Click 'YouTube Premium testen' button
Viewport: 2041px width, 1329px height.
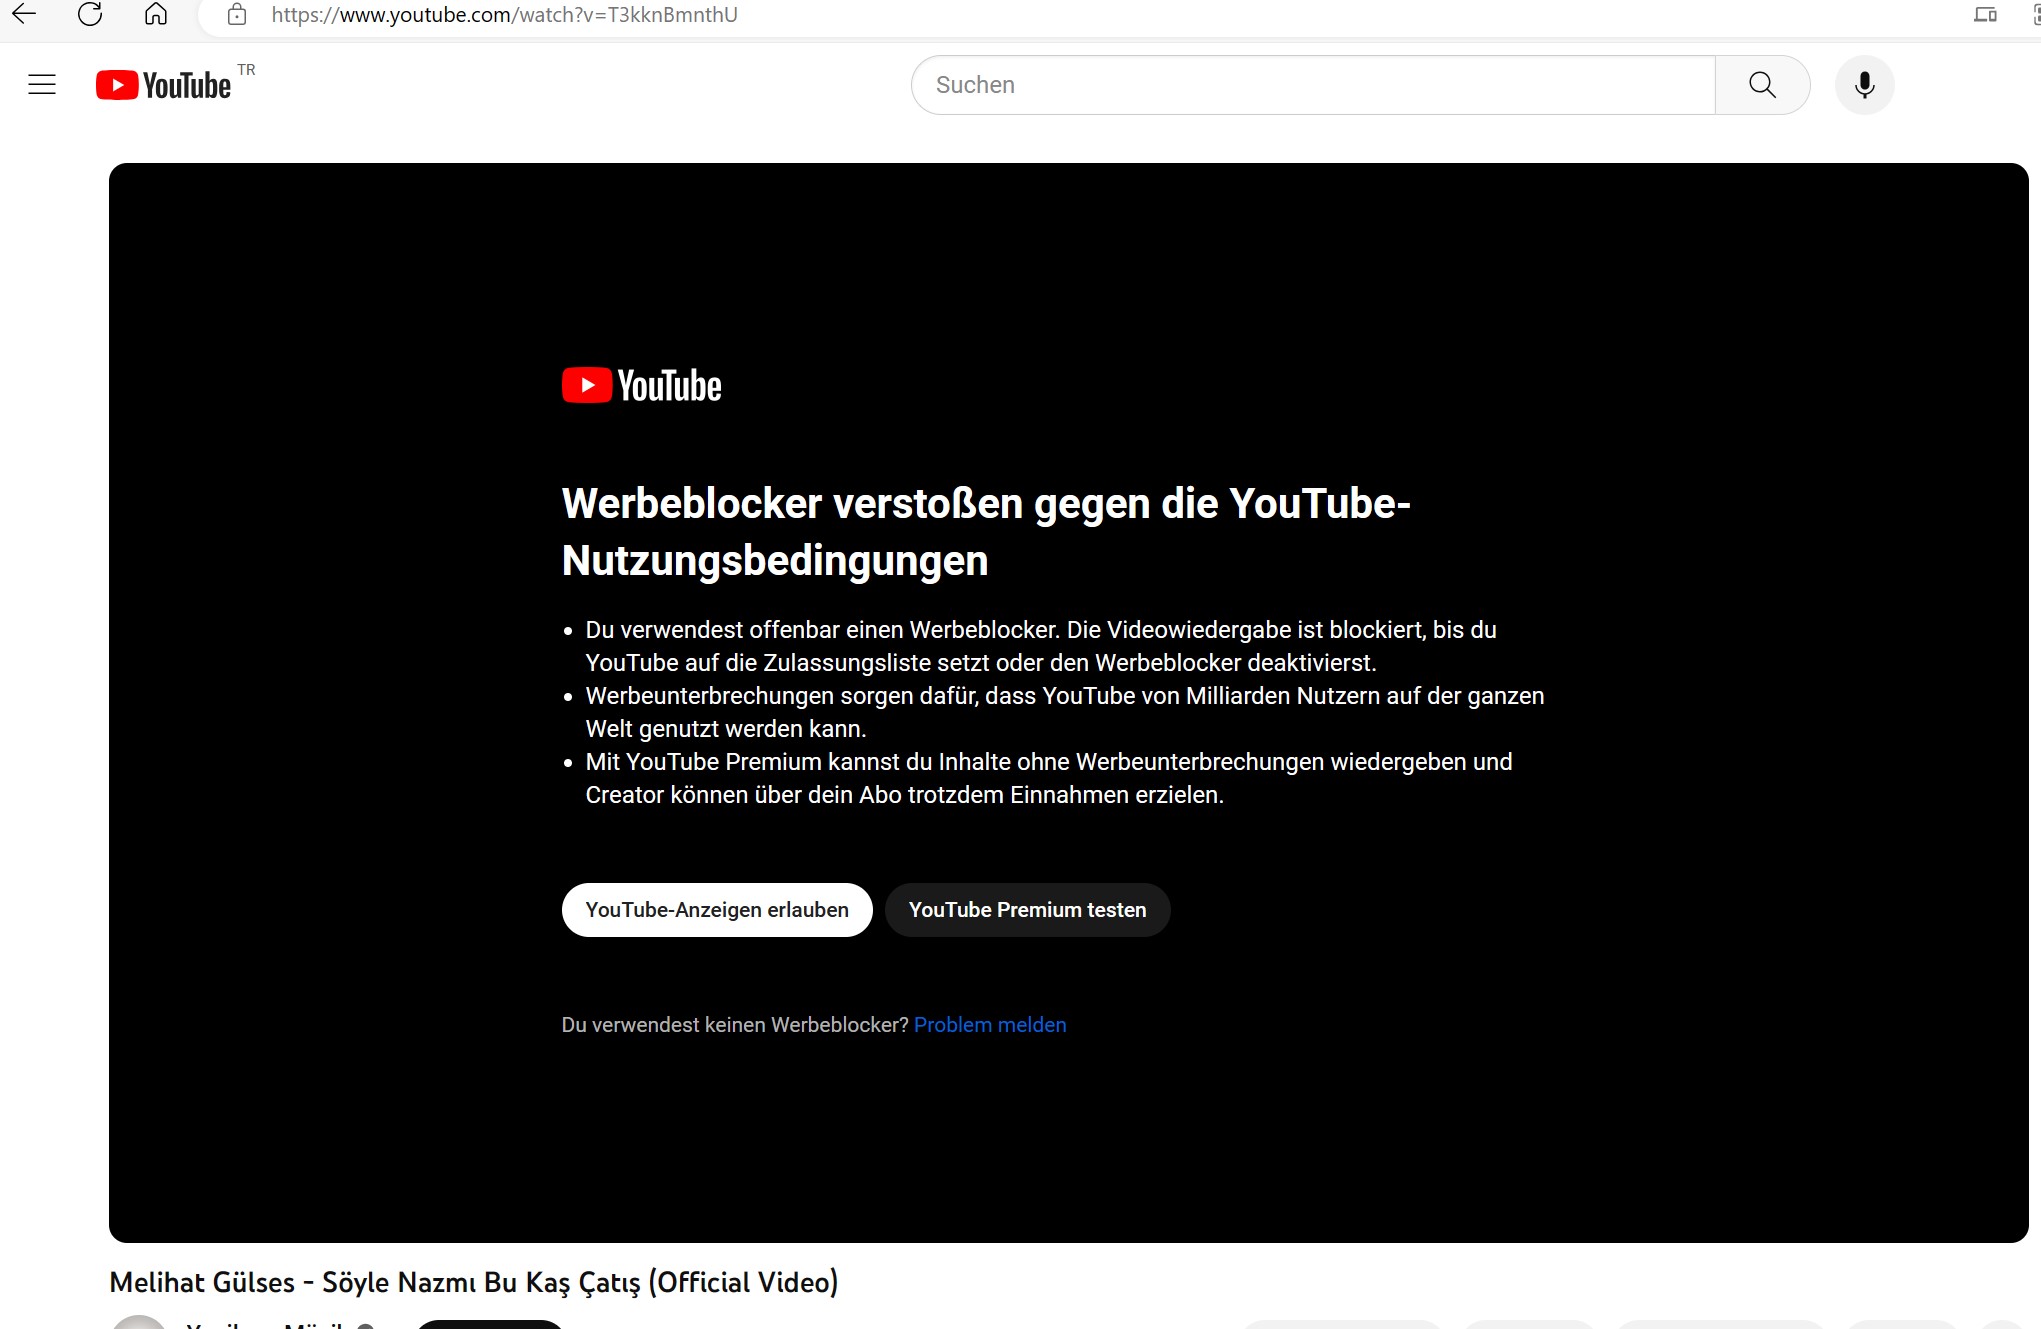(1027, 910)
